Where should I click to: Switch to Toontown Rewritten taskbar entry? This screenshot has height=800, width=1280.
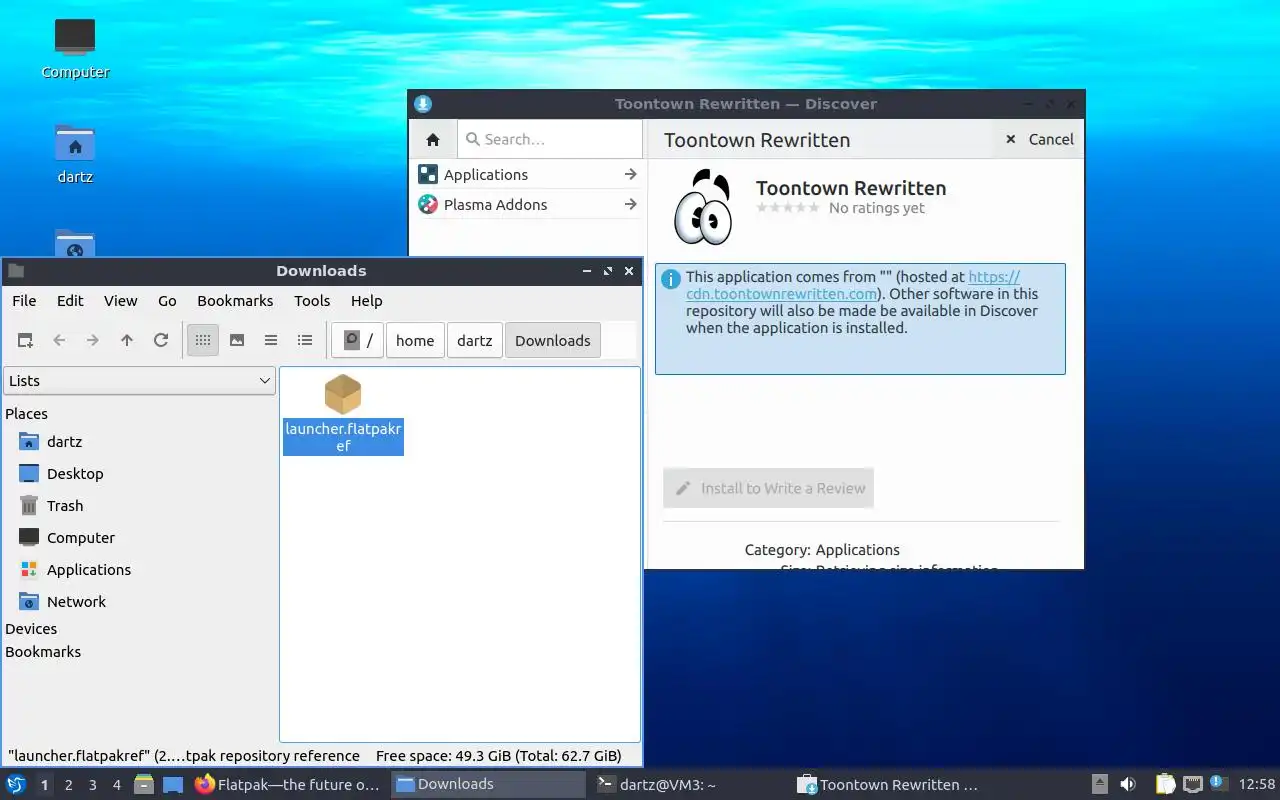(x=891, y=784)
